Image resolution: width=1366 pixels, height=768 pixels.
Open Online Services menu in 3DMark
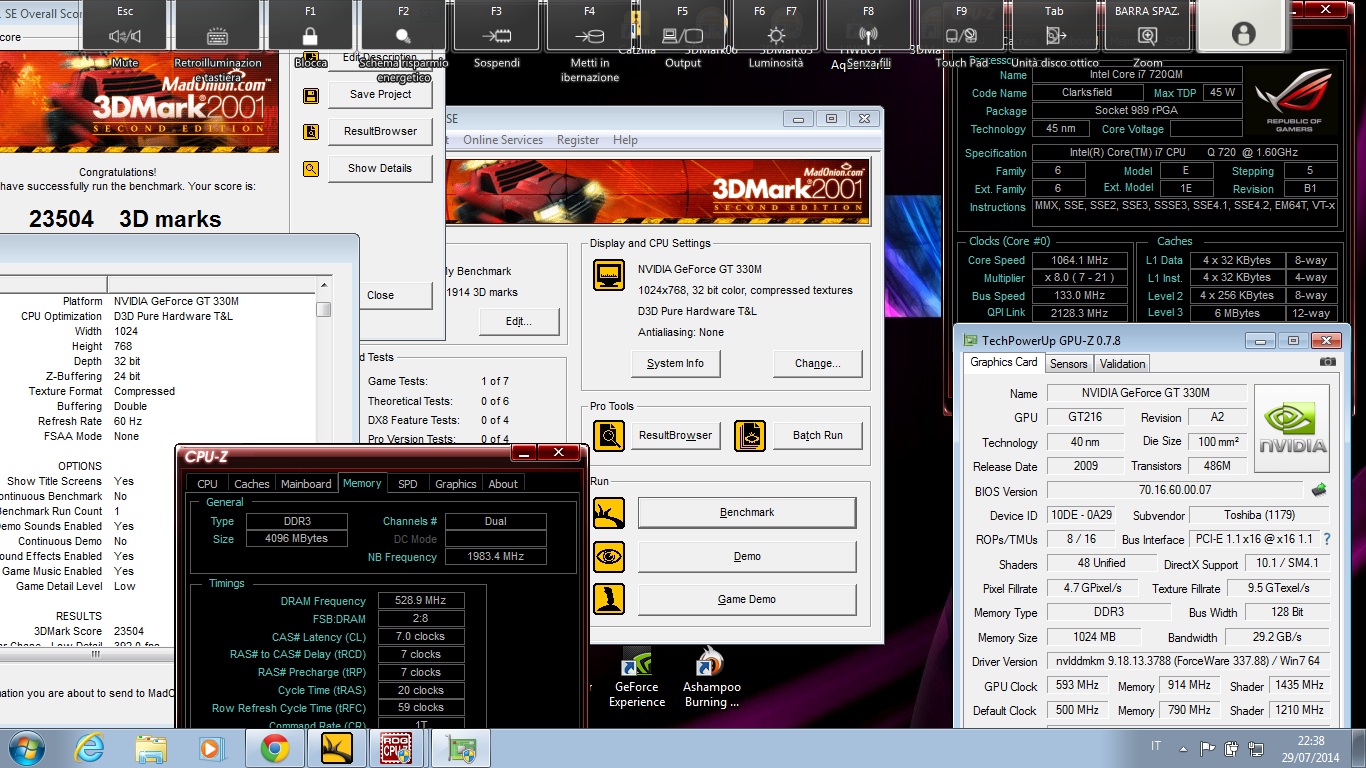pos(503,140)
